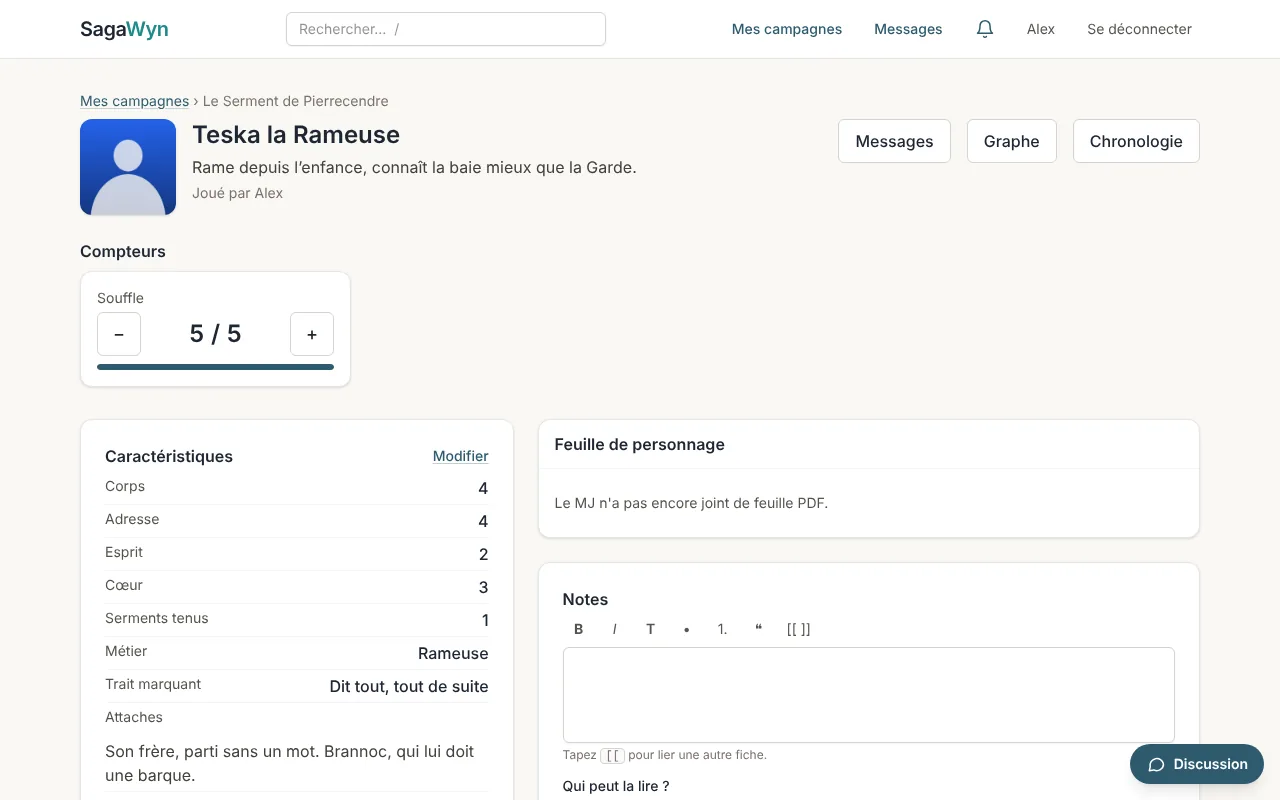Click inside the Notes text area
1280x800 pixels.
(869, 695)
